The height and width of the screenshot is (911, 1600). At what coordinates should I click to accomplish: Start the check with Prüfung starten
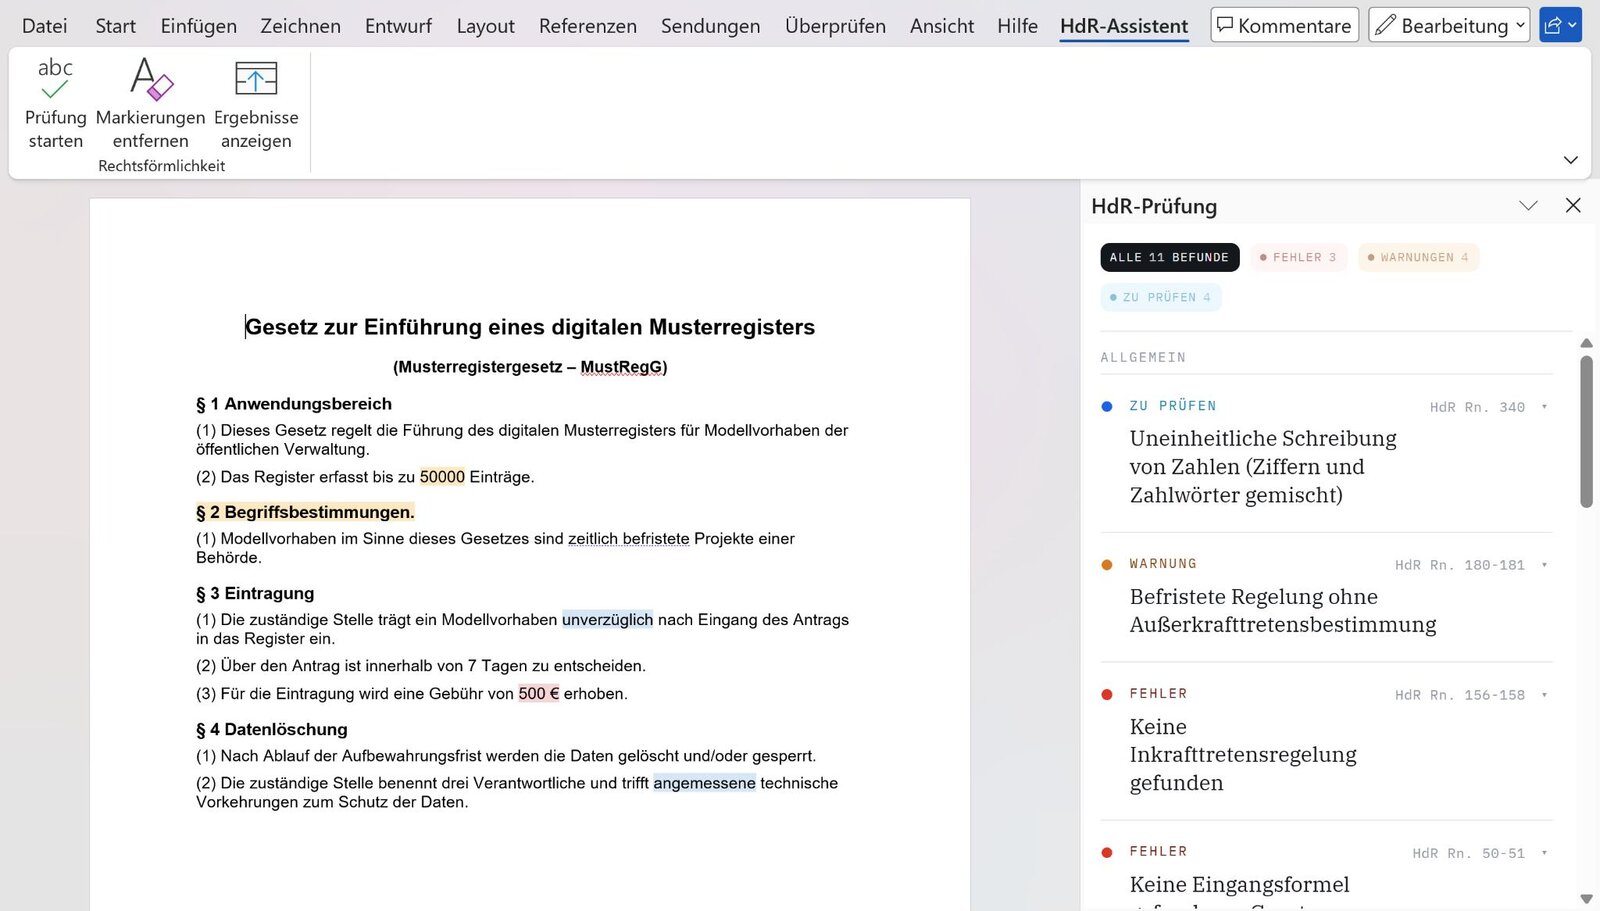[56, 104]
